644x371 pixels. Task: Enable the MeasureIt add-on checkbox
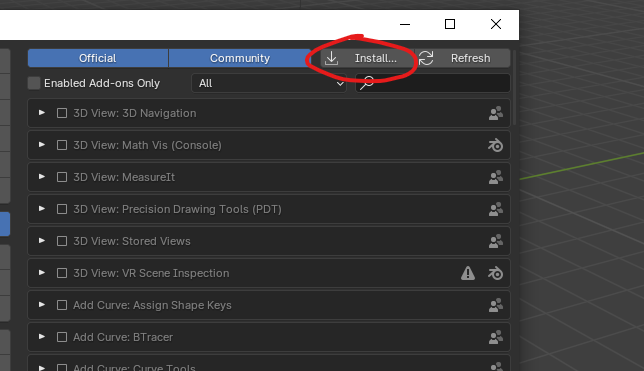[x=62, y=177]
